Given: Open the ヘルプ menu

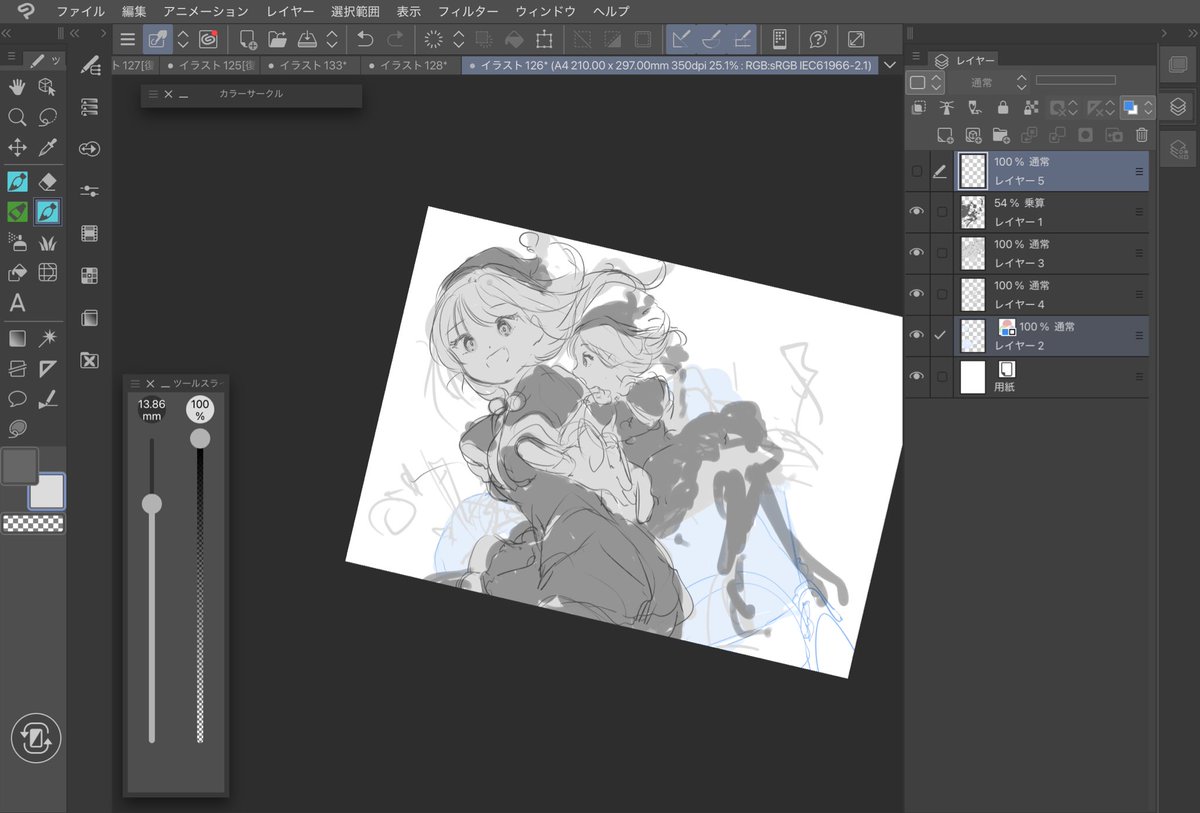Looking at the screenshot, I should [611, 11].
